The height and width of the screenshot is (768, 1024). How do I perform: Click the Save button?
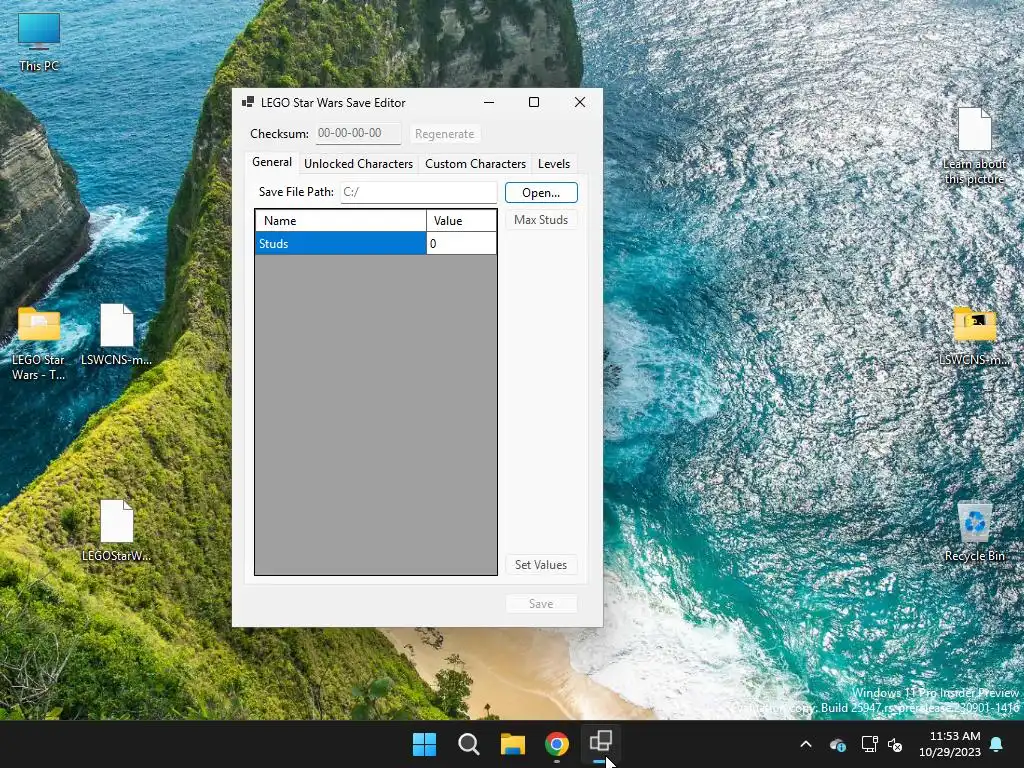541,604
